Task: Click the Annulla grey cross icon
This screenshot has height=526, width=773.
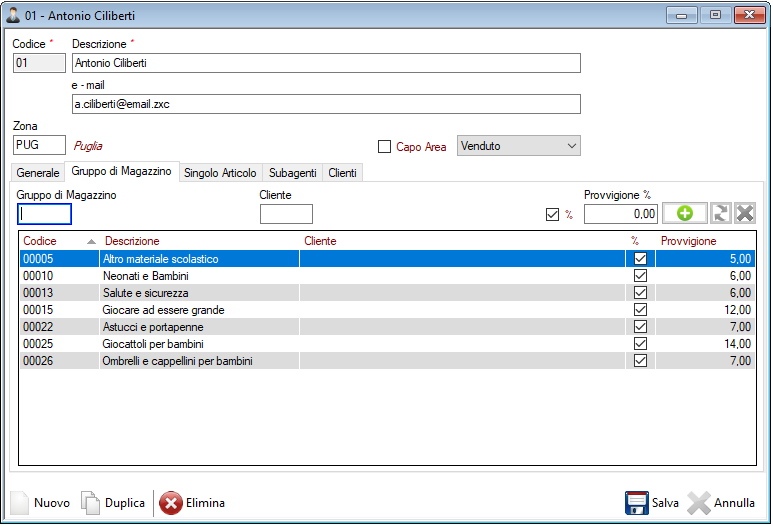Action: [x=699, y=503]
